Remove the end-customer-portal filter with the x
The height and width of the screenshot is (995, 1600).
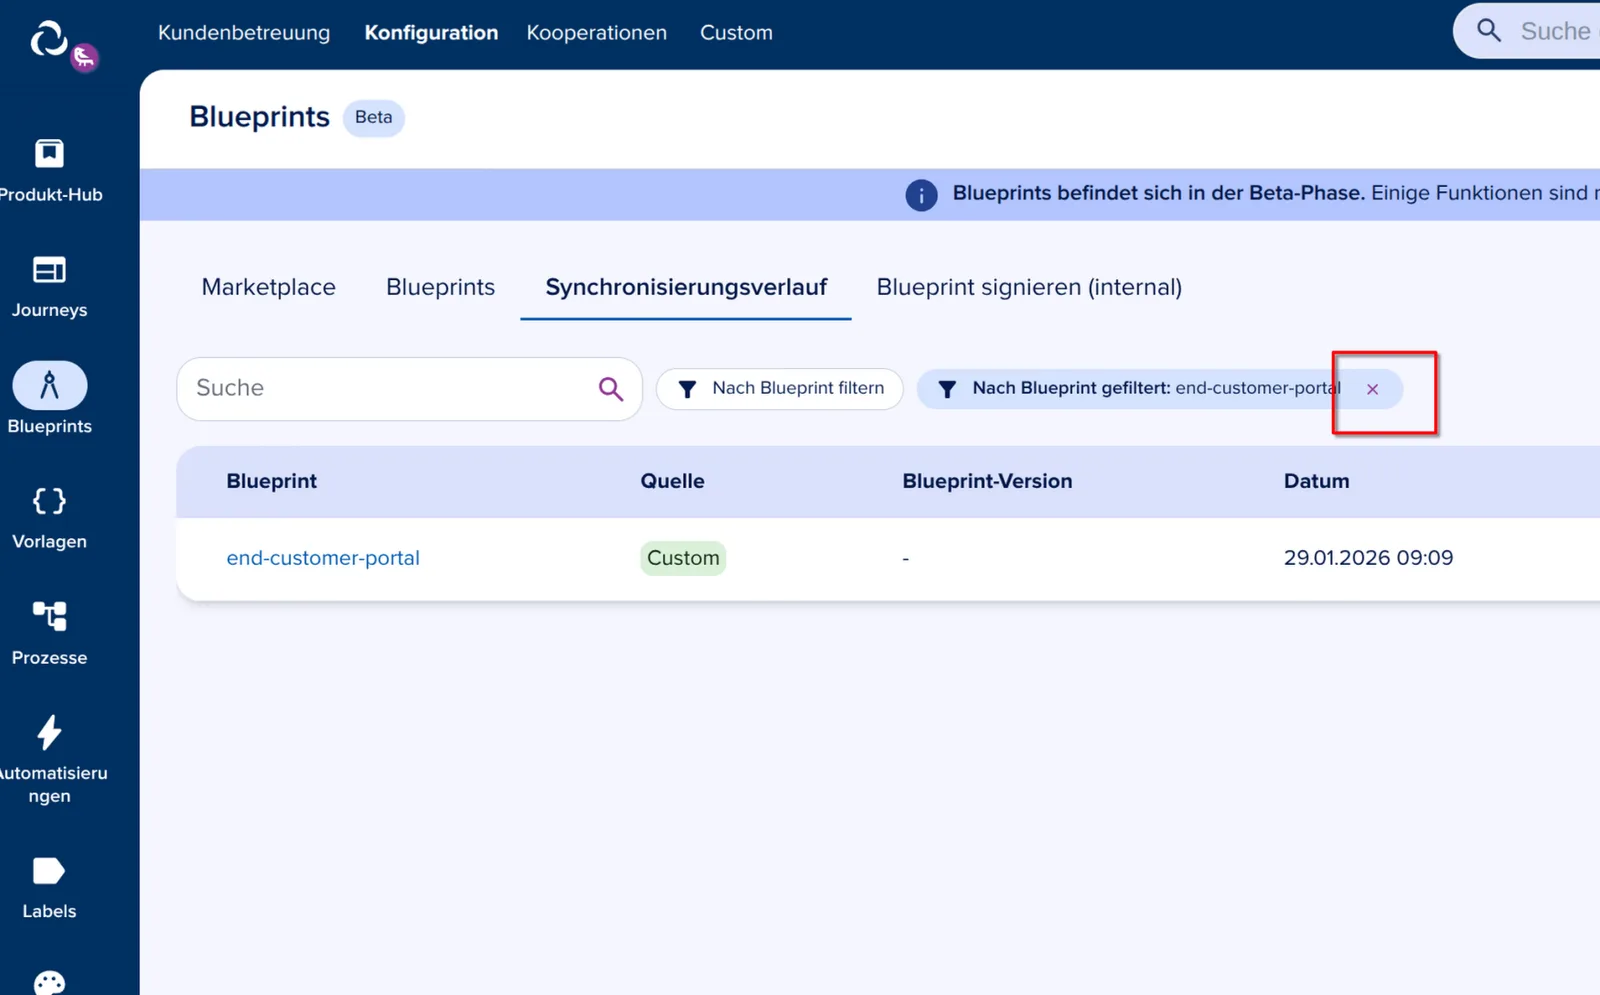[x=1373, y=389]
